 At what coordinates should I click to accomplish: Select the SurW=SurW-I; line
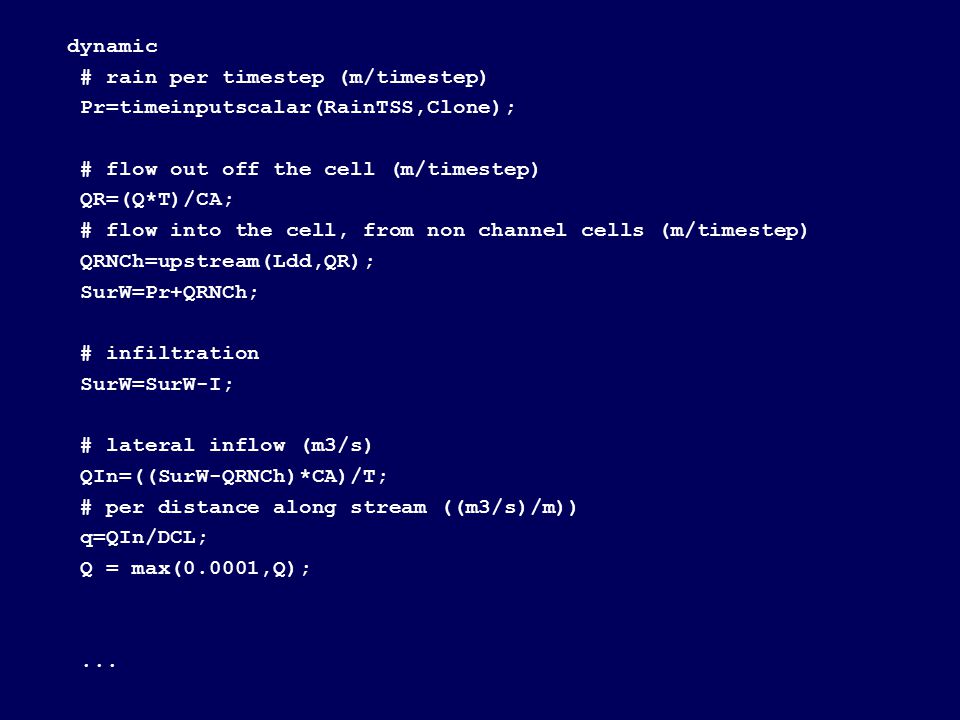tap(157, 384)
